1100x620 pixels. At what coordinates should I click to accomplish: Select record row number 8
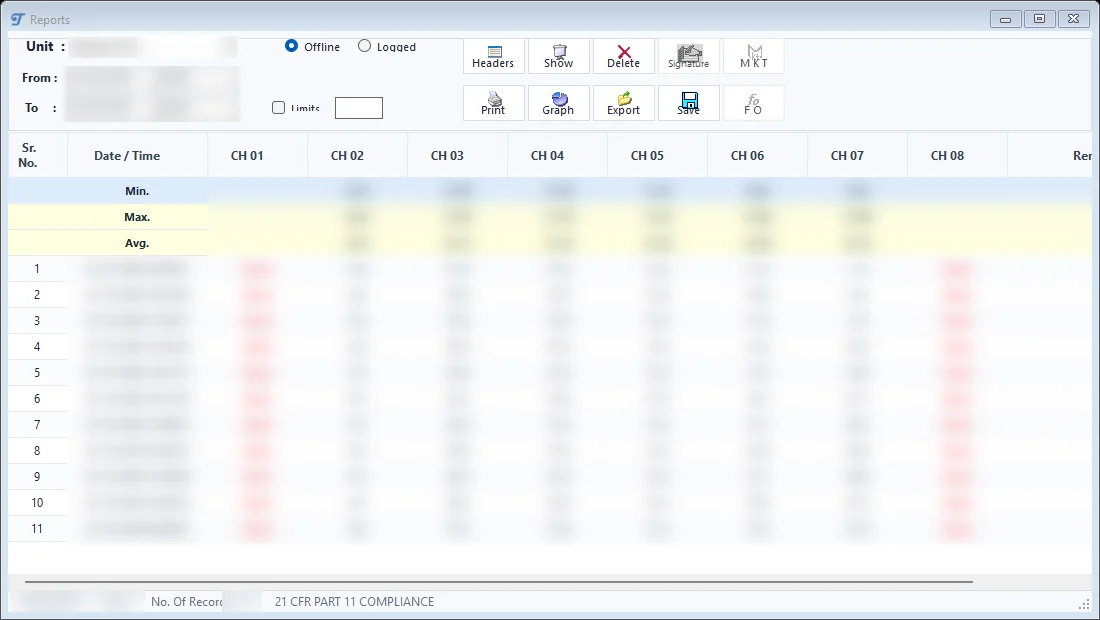[550, 450]
